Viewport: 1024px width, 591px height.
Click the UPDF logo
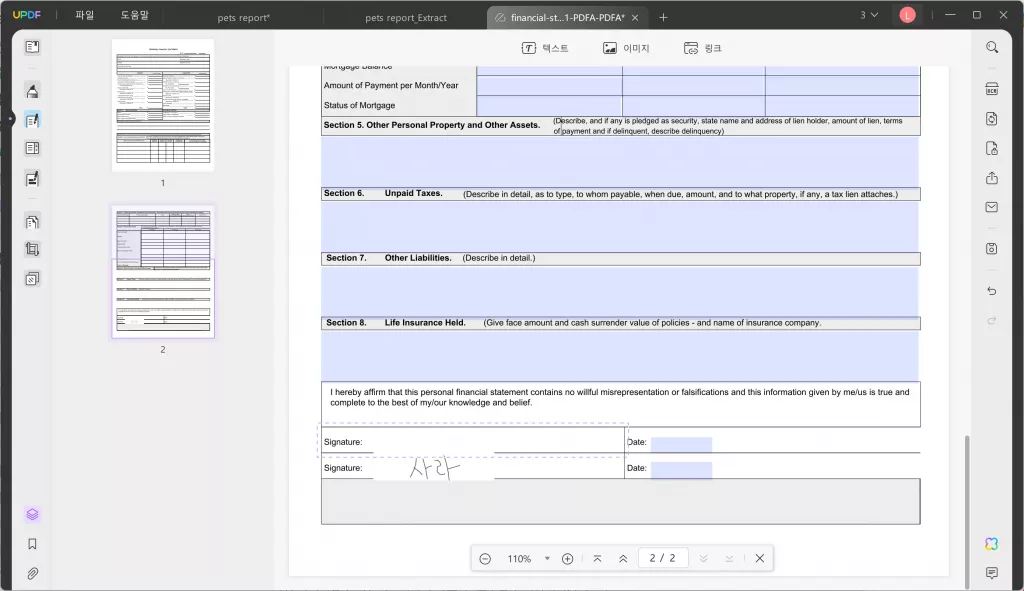pyautogui.click(x=27, y=15)
